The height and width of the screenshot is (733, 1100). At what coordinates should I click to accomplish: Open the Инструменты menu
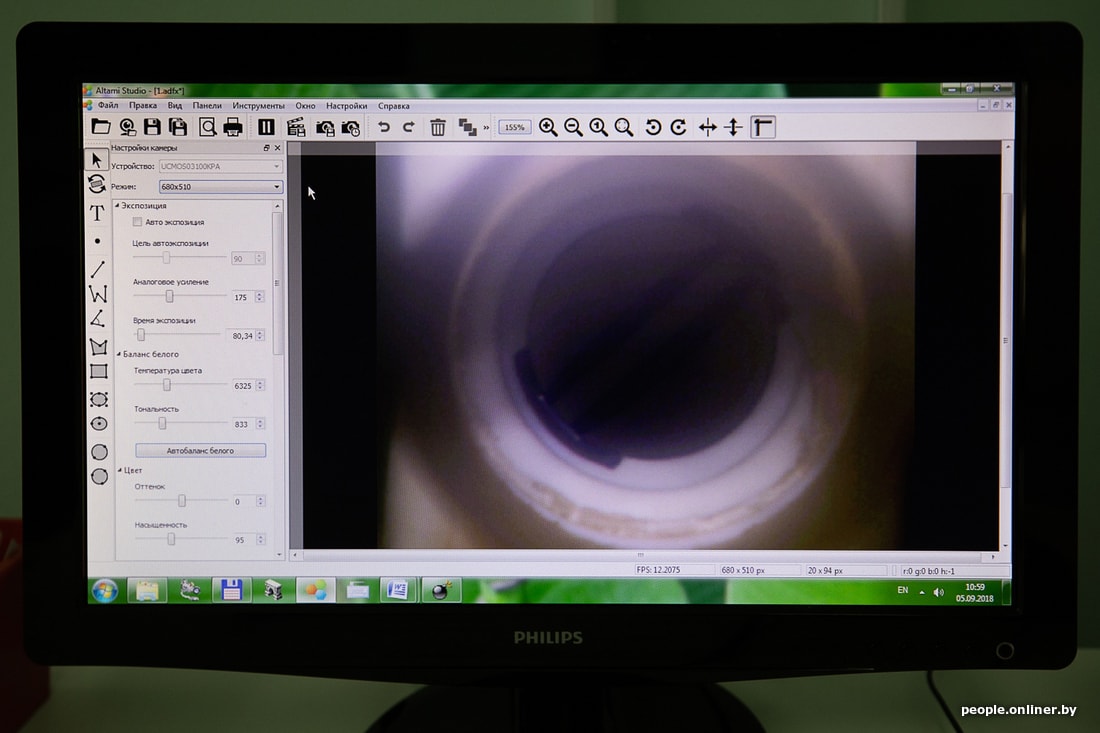pos(258,105)
